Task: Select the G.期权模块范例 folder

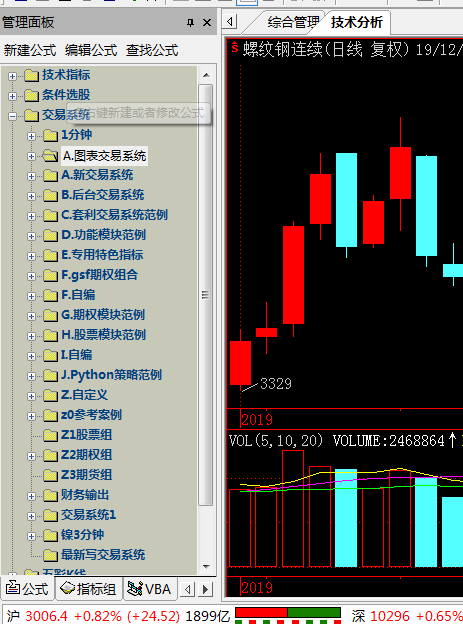Action: (x=103, y=315)
